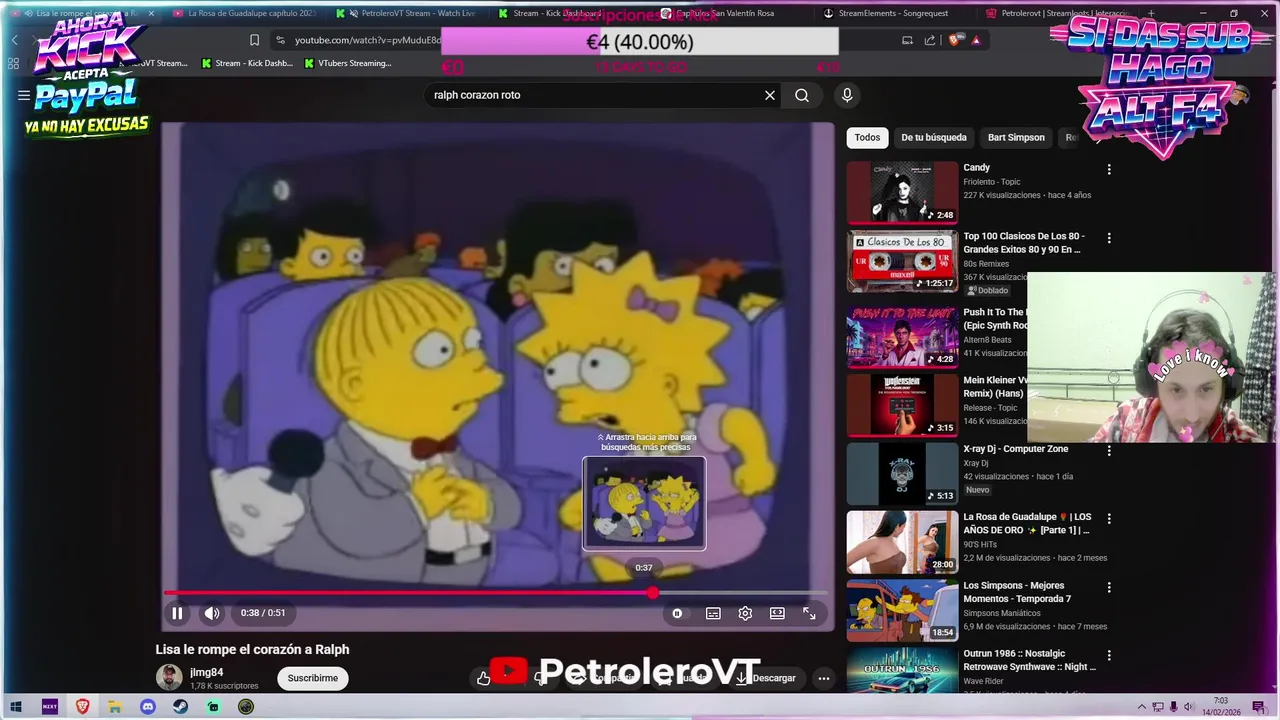Click 'Suscribirme' button
1280x720 pixels.
tap(312, 678)
